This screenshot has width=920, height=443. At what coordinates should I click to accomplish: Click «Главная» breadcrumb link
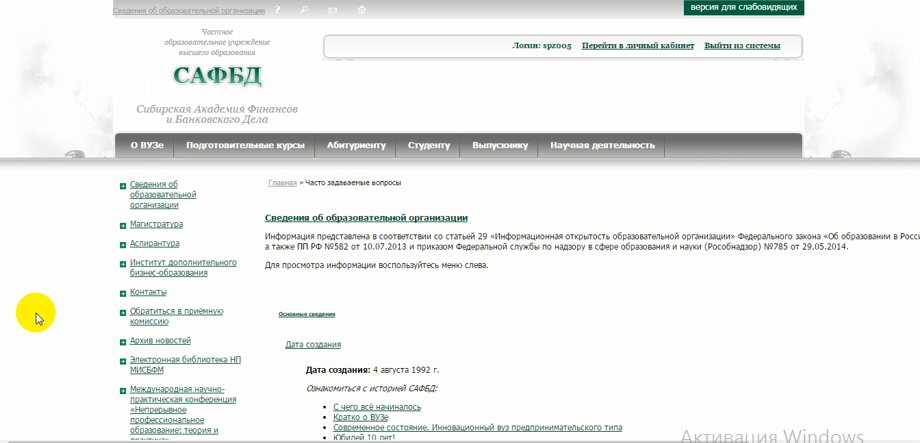(x=282, y=183)
